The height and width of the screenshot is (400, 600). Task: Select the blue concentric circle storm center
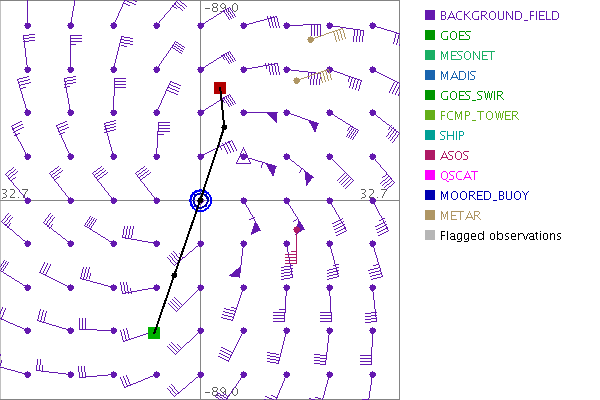point(201,200)
